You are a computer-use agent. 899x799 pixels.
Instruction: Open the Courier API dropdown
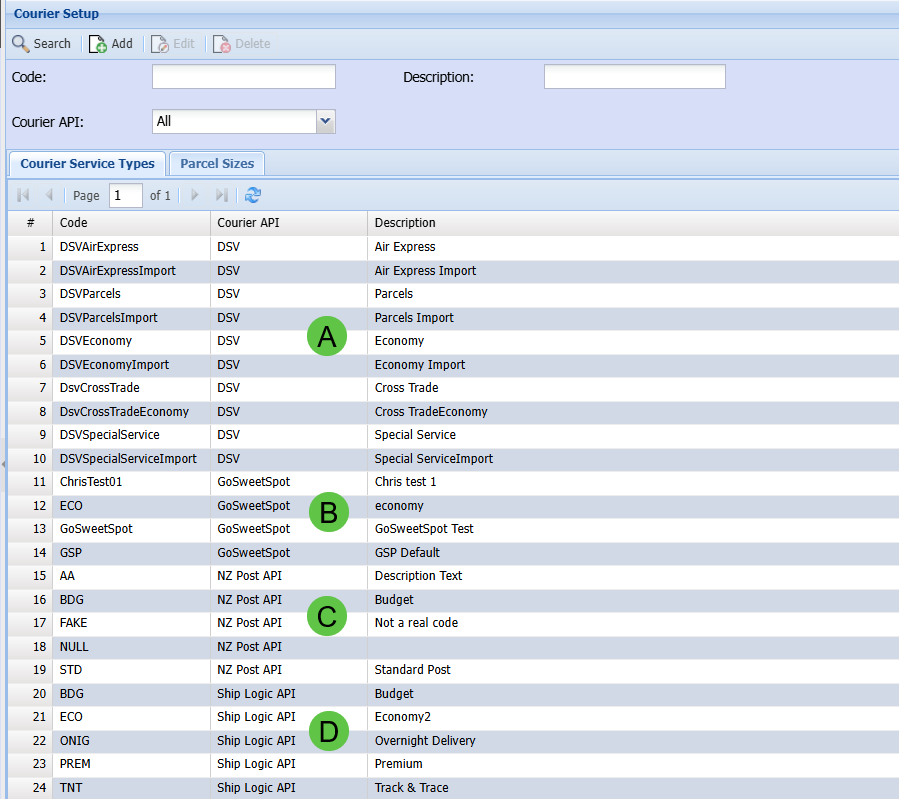pyautogui.click(x=325, y=121)
